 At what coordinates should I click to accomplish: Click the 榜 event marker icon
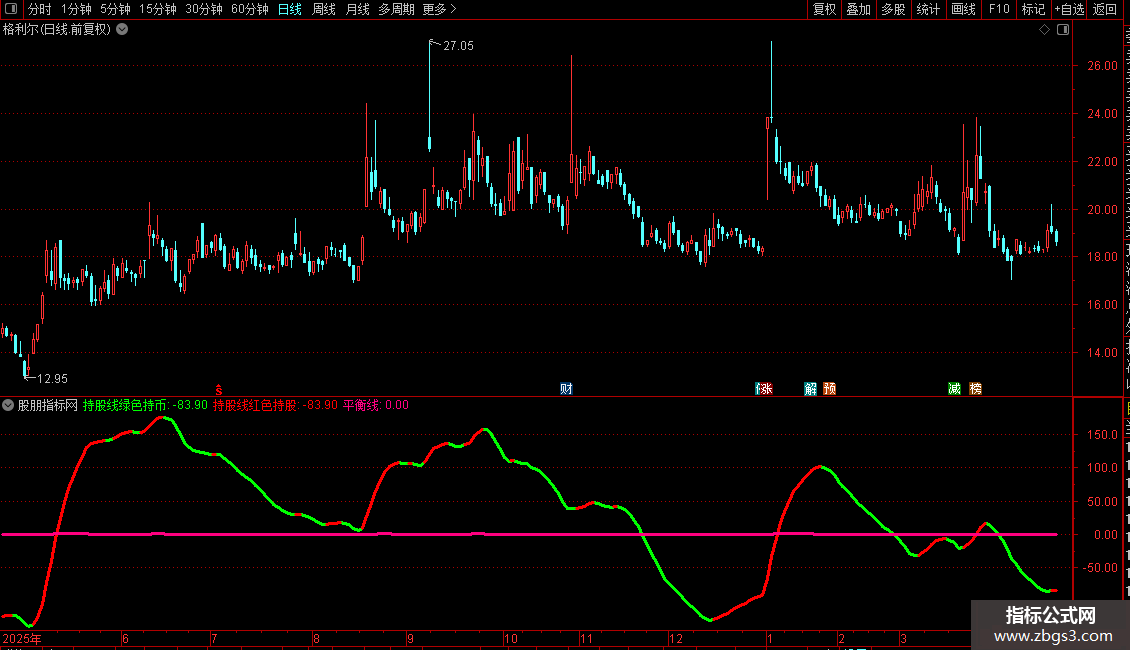(x=975, y=389)
